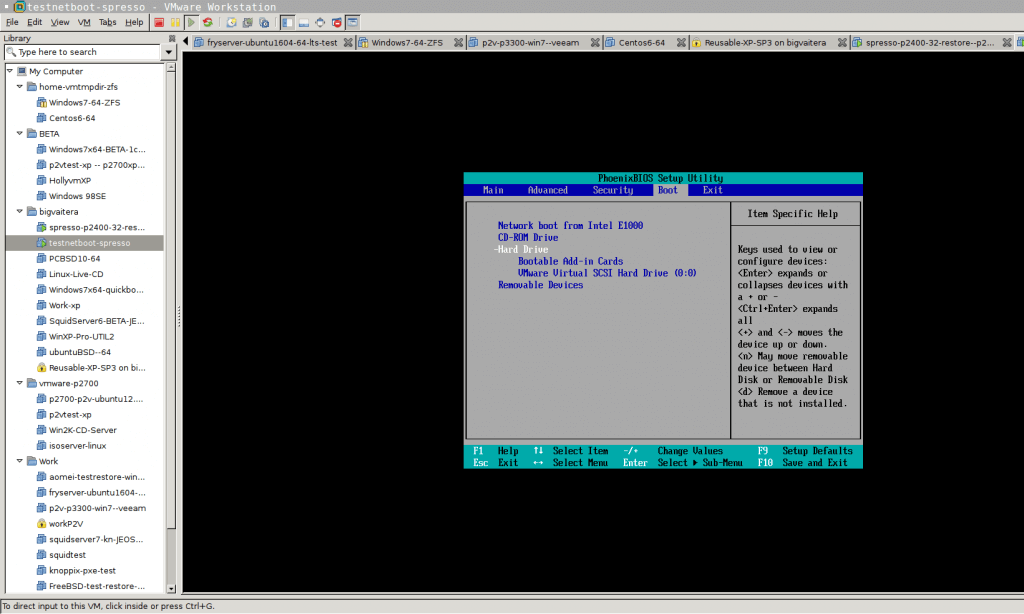1024x614 pixels.
Task: Select knoppix-pxe-test in library
Action: click(82, 570)
